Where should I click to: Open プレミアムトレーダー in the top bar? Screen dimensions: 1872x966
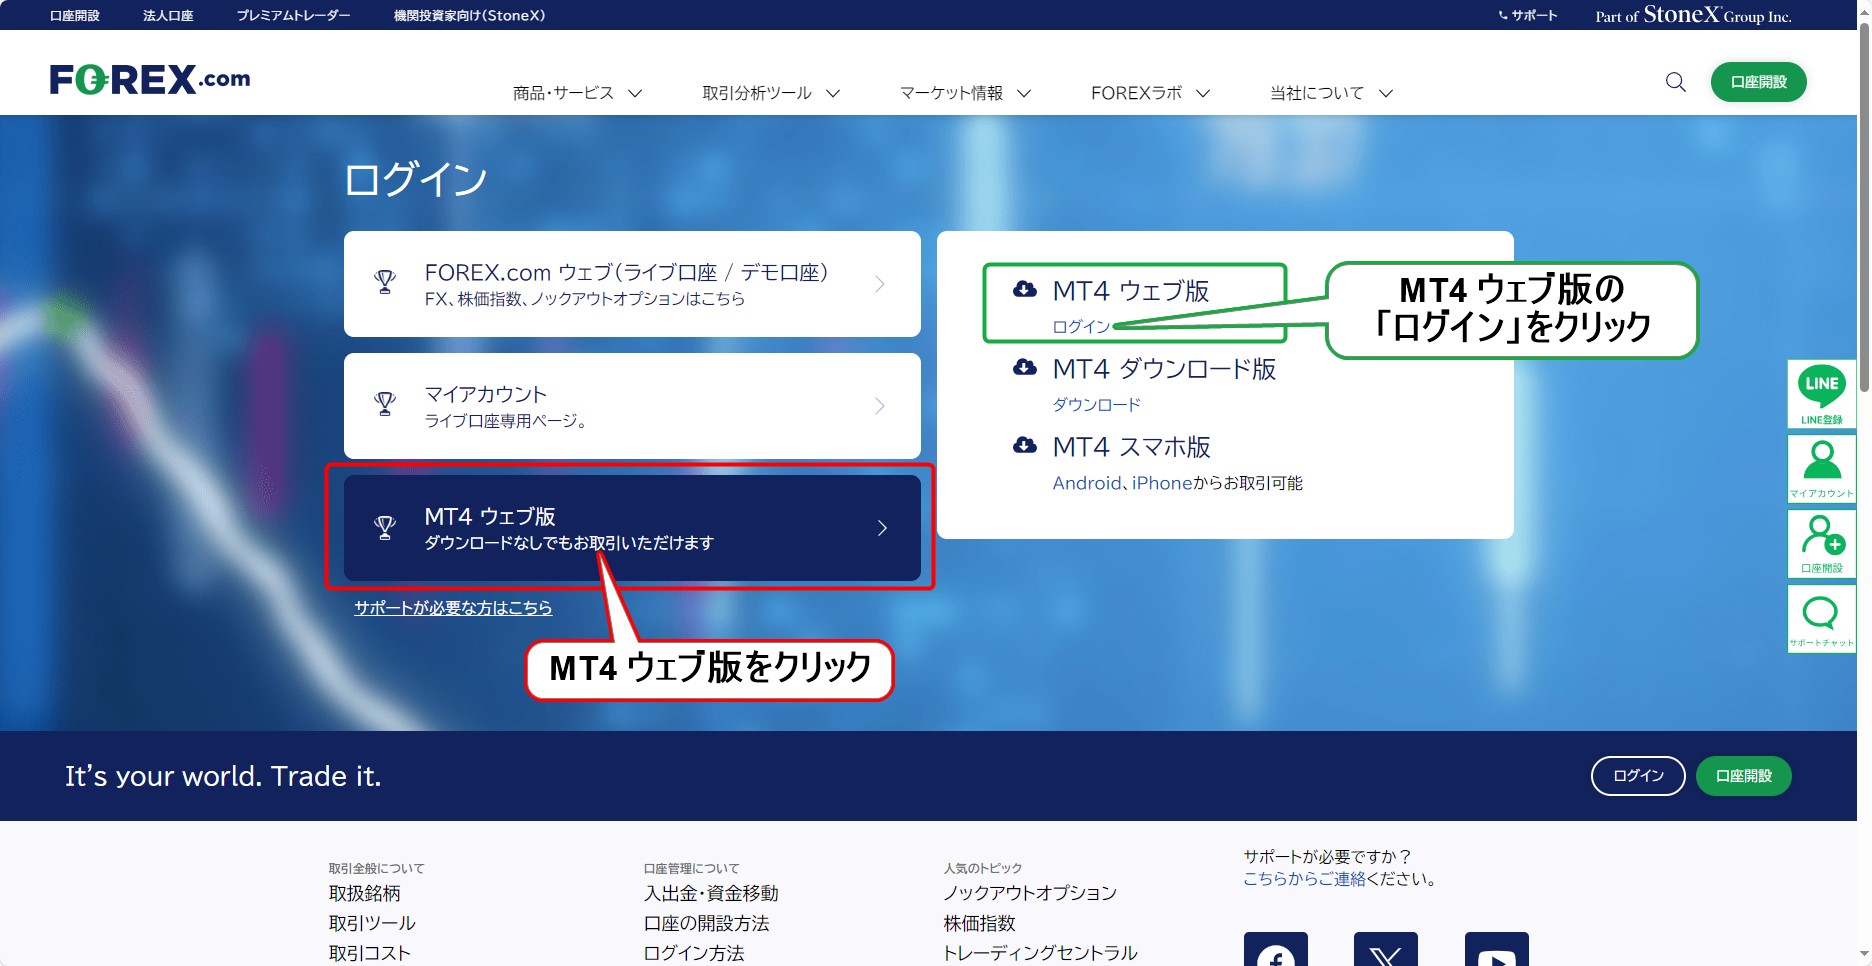click(293, 15)
